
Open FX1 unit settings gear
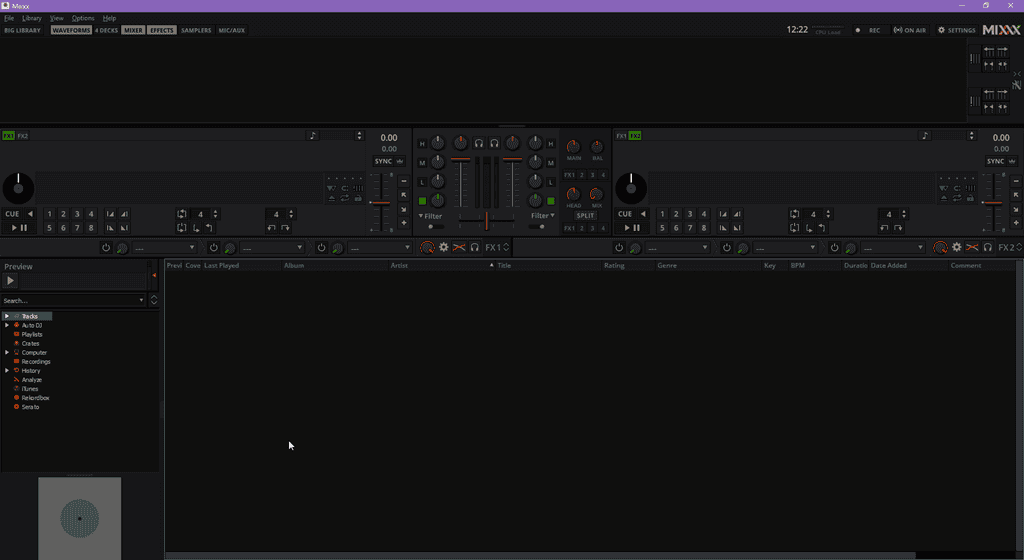443,247
